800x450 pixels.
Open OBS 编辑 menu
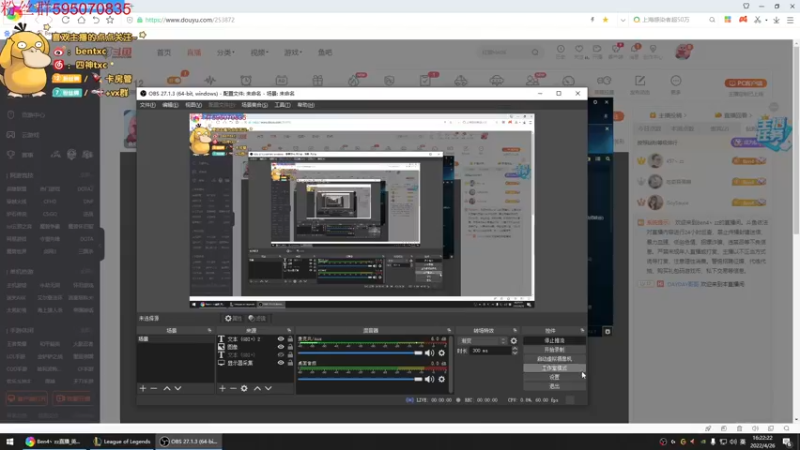pyautogui.click(x=170, y=105)
